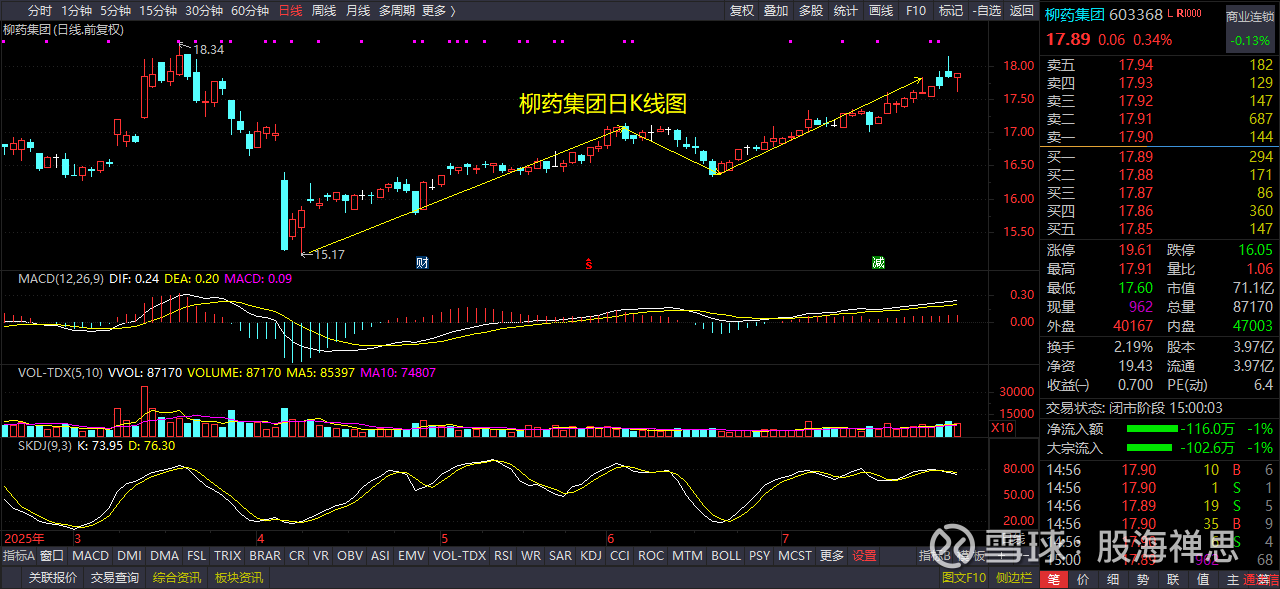Select the MCST indicator tab
The image size is (1280, 589).
[x=796, y=556]
